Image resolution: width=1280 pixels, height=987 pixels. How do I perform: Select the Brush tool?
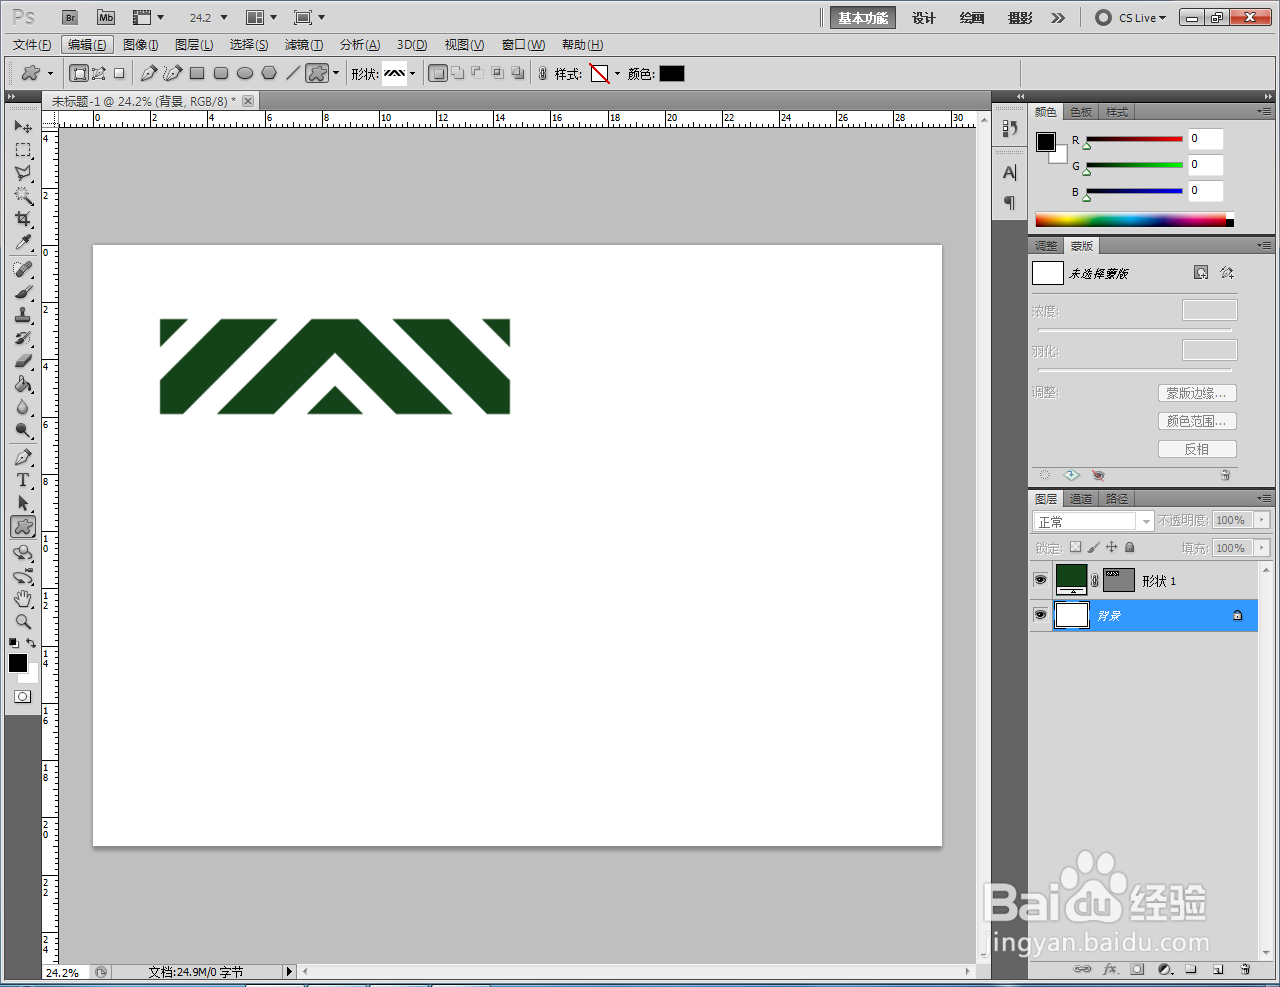pos(23,292)
